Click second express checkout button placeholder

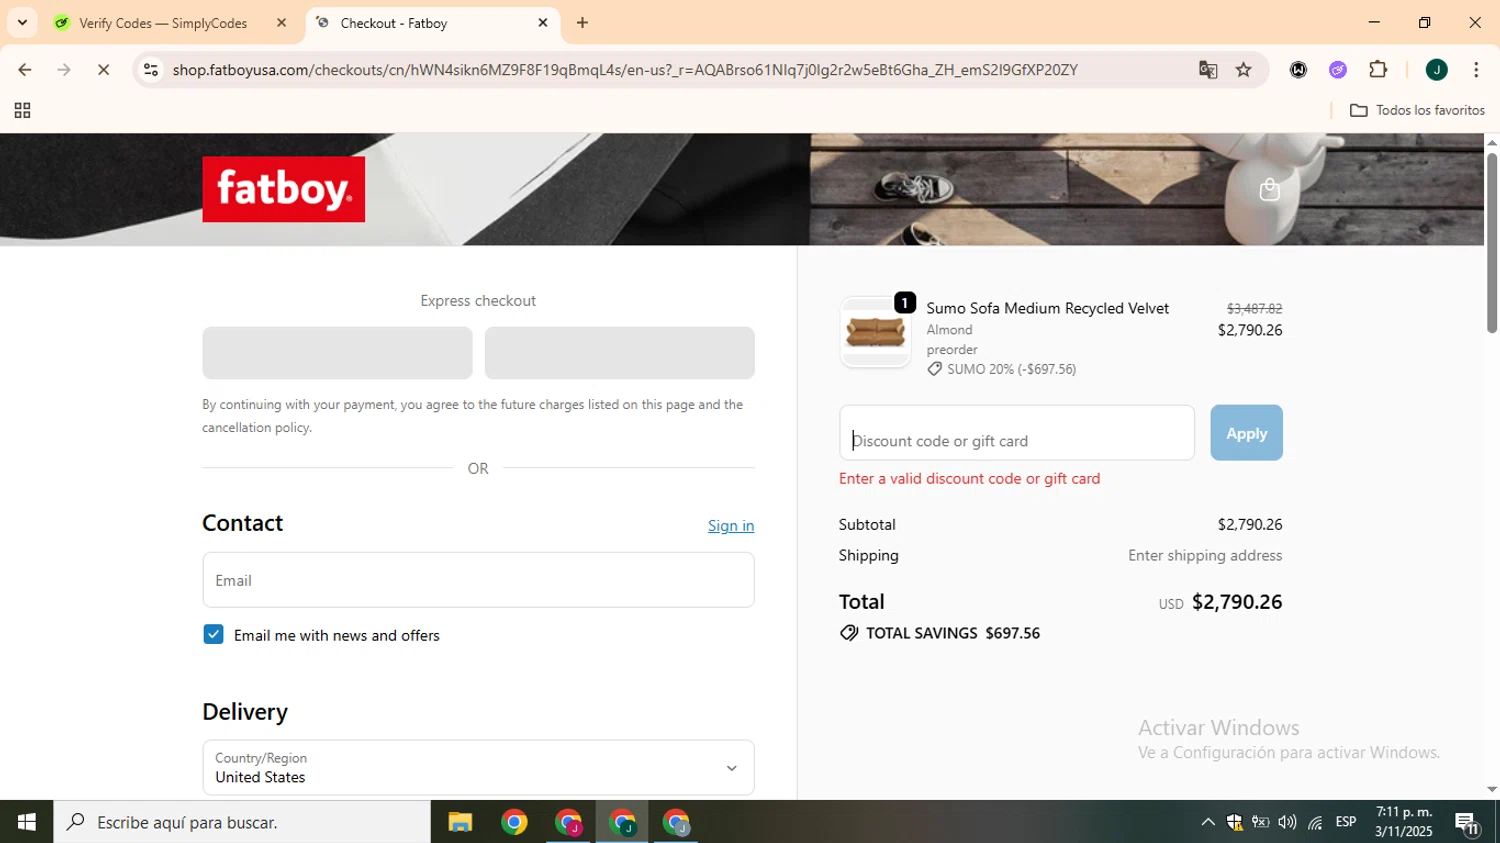coord(619,353)
